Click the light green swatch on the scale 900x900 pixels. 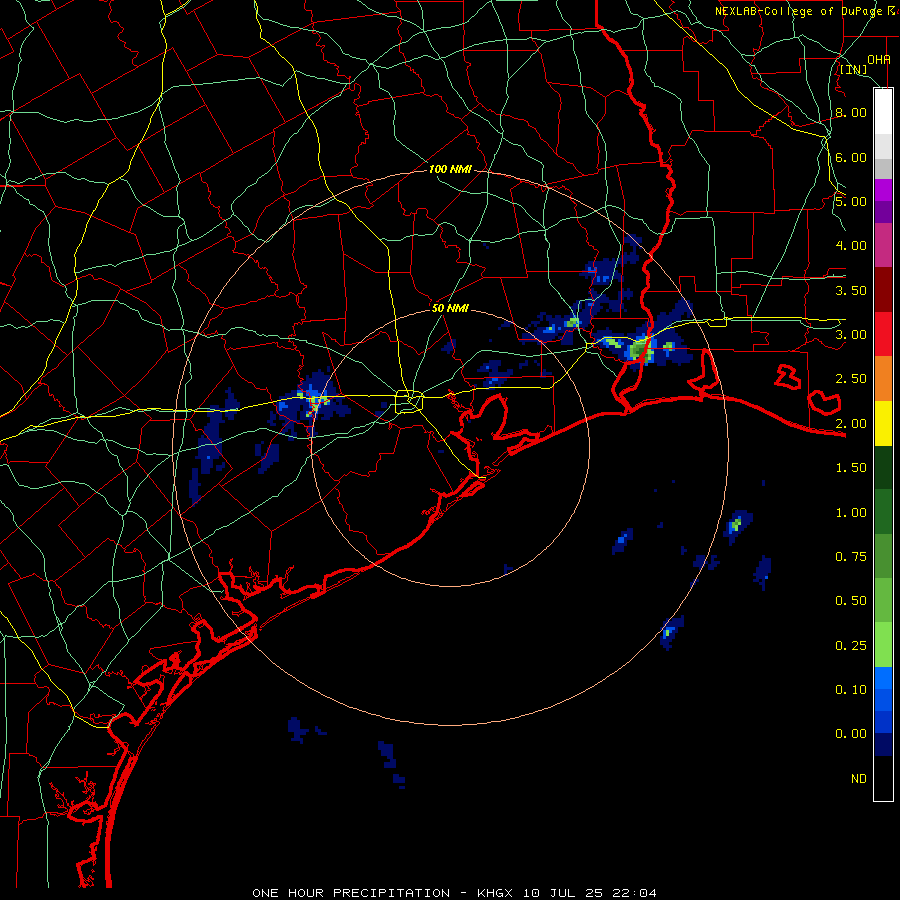pos(883,645)
